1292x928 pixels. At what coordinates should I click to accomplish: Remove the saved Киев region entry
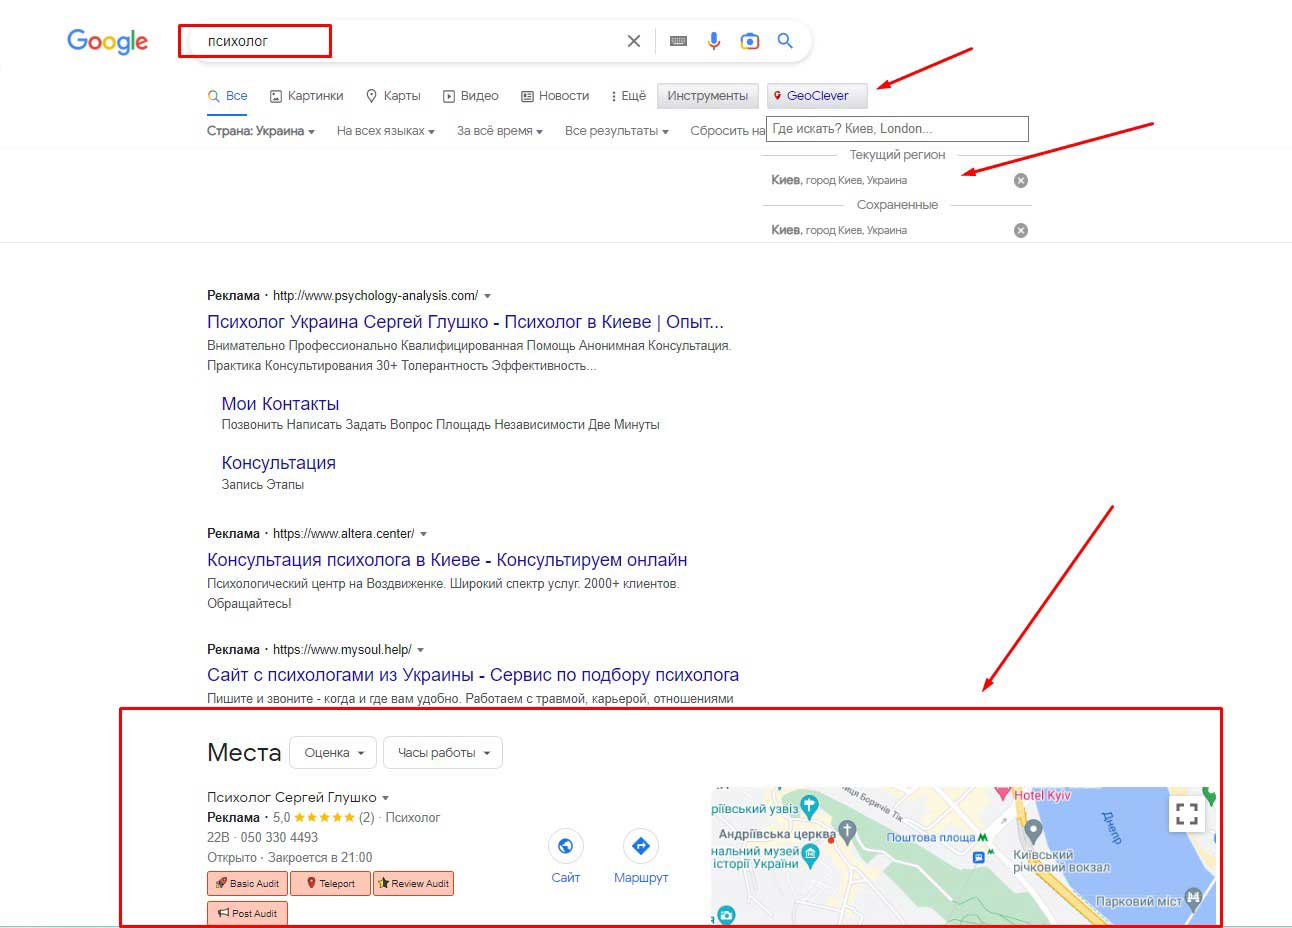[1021, 231]
